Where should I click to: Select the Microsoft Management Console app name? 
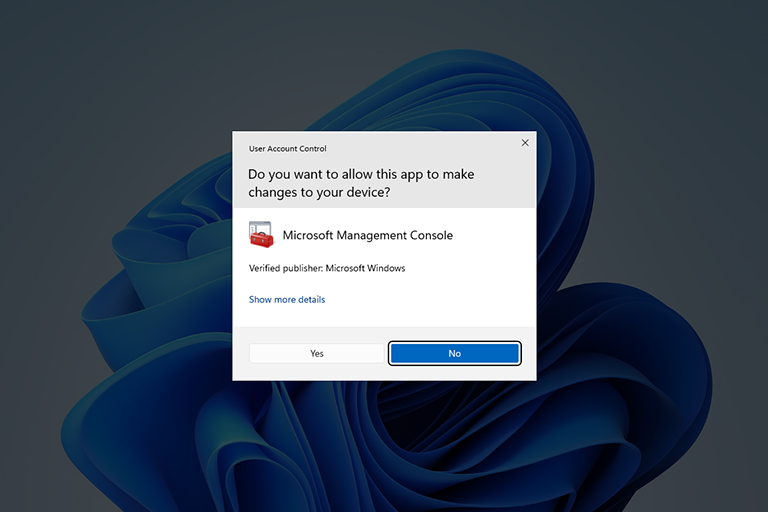[368, 235]
